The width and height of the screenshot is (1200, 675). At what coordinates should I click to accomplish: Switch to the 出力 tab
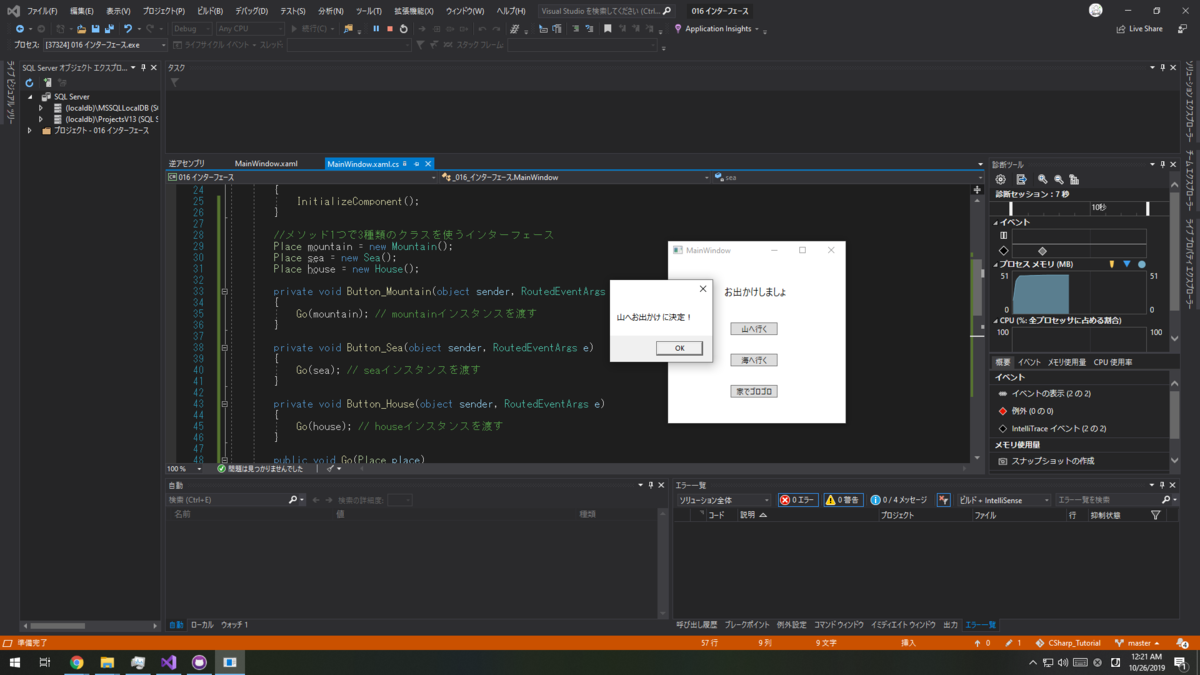click(950, 625)
